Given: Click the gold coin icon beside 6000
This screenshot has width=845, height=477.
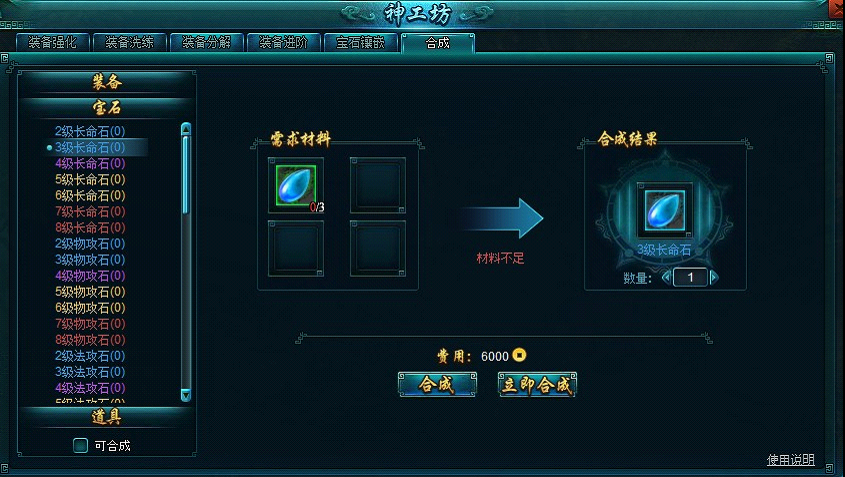Looking at the screenshot, I should (519, 355).
